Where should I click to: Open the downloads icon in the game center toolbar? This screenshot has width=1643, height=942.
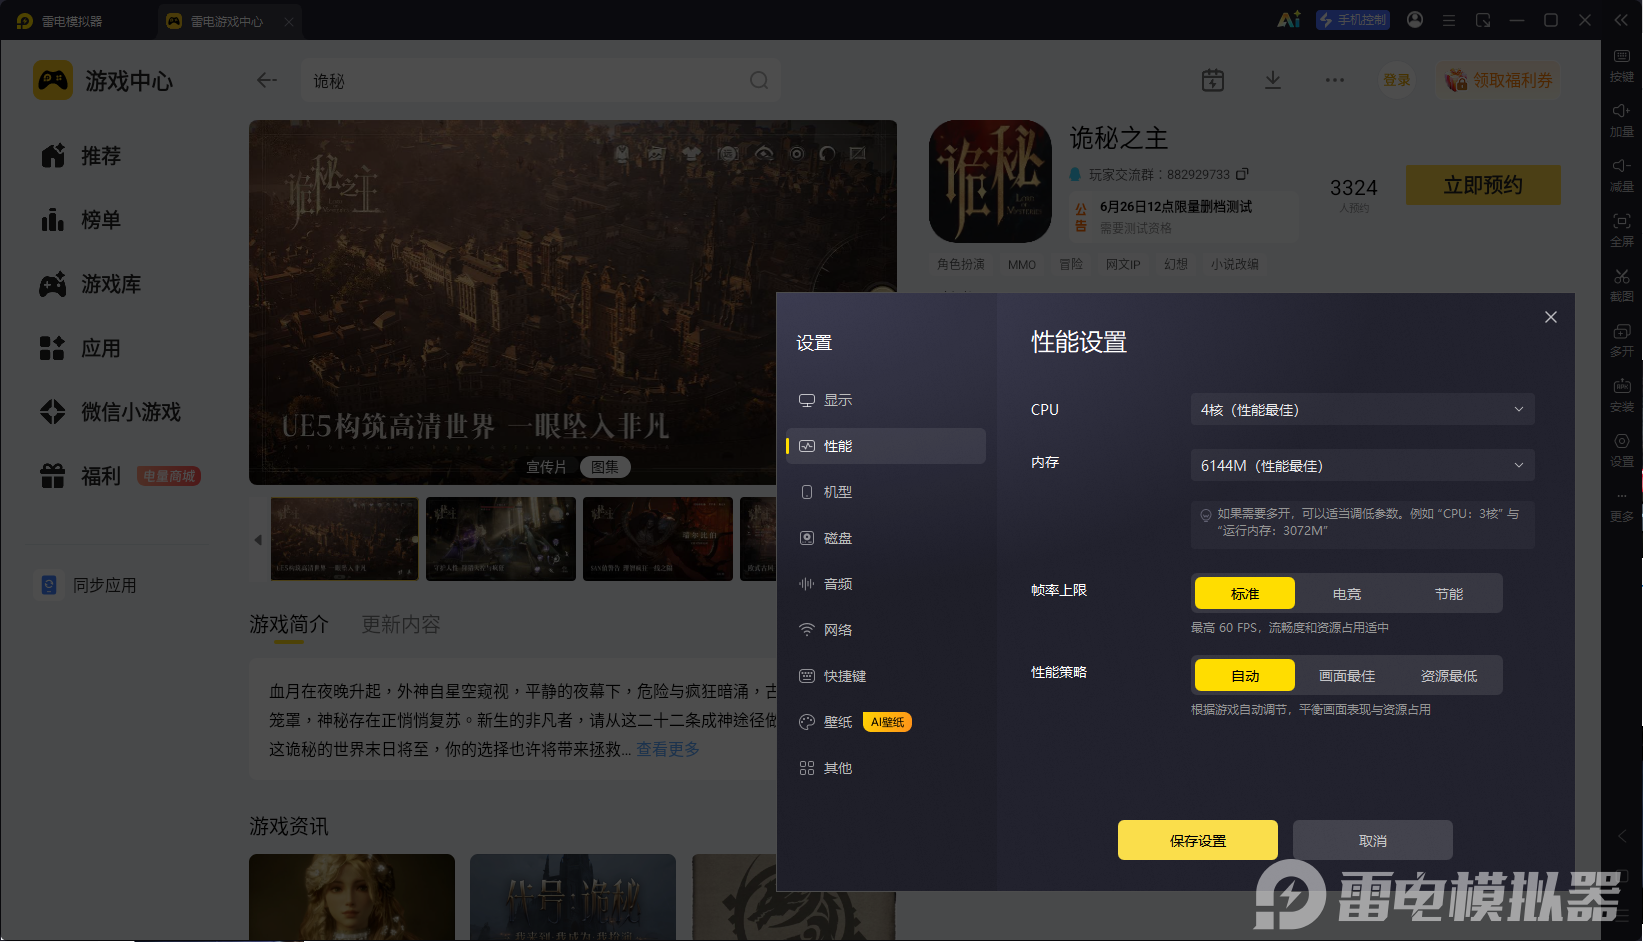(x=1273, y=80)
